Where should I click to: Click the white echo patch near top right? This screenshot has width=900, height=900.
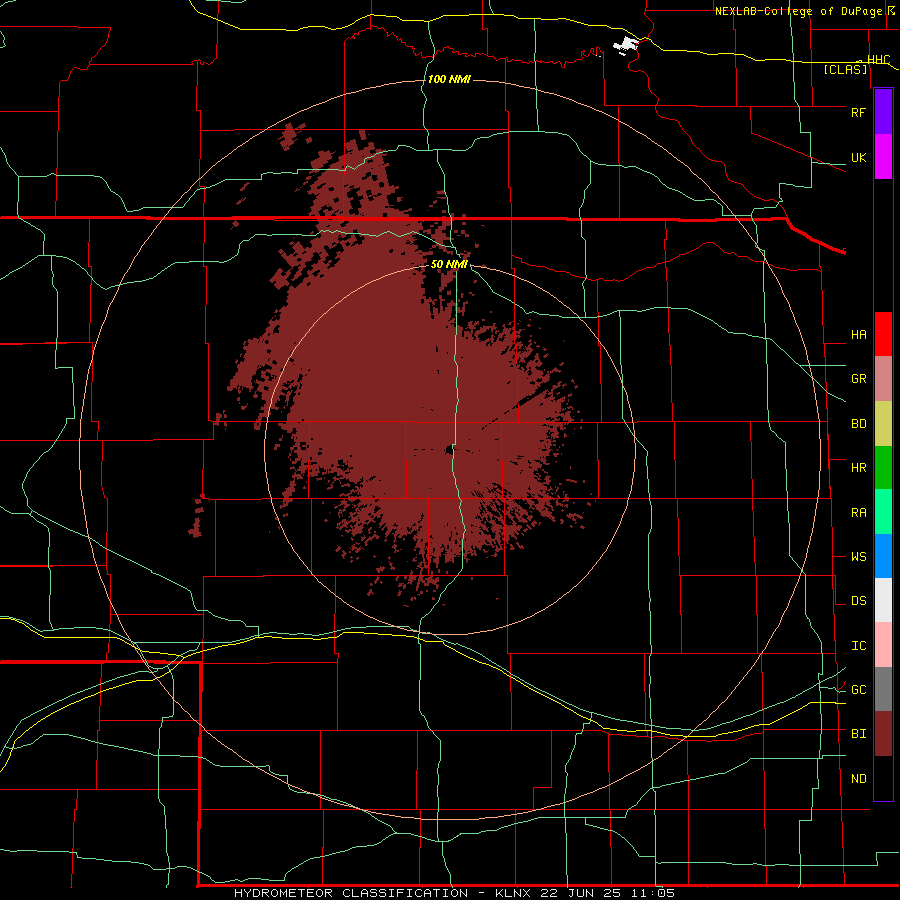point(624,45)
